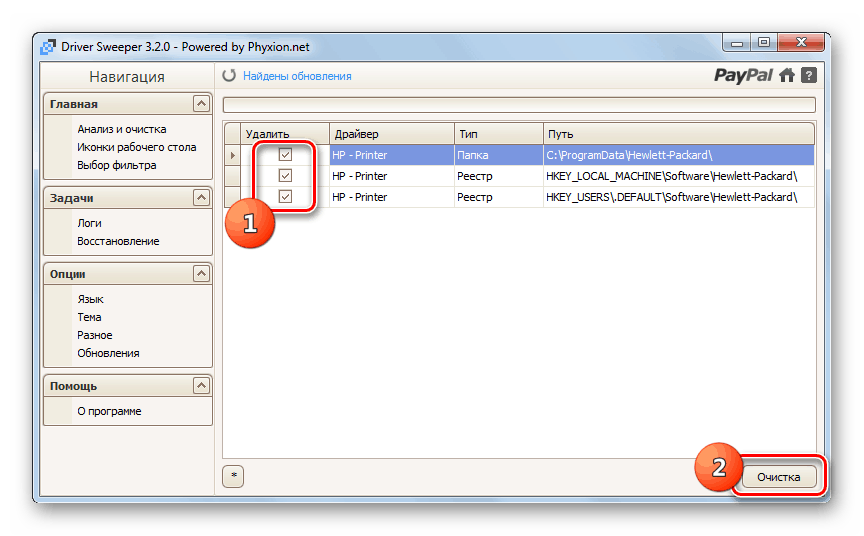This screenshot has width=864, height=536.
Task: Open Иконки рабочего стола page
Action: coord(137,147)
